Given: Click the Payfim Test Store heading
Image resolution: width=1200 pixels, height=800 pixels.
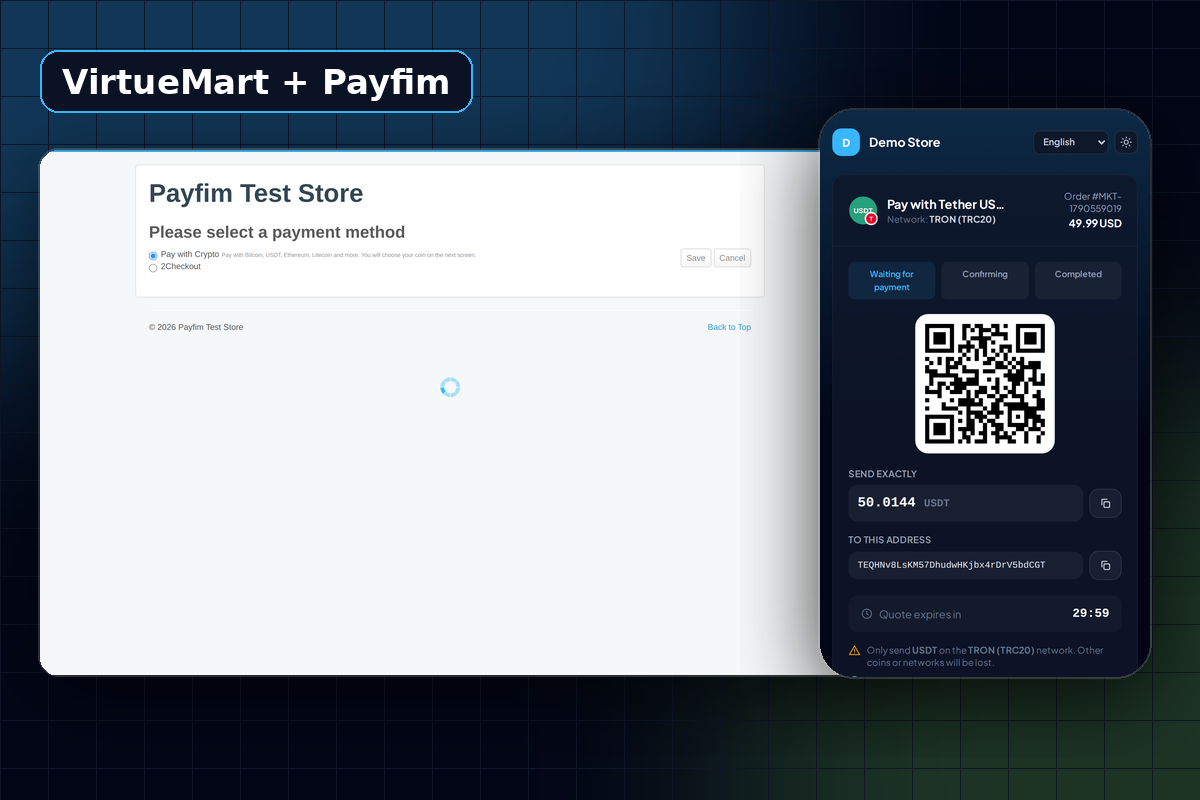Looking at the screenshot, I should click(x=256, y=193).
